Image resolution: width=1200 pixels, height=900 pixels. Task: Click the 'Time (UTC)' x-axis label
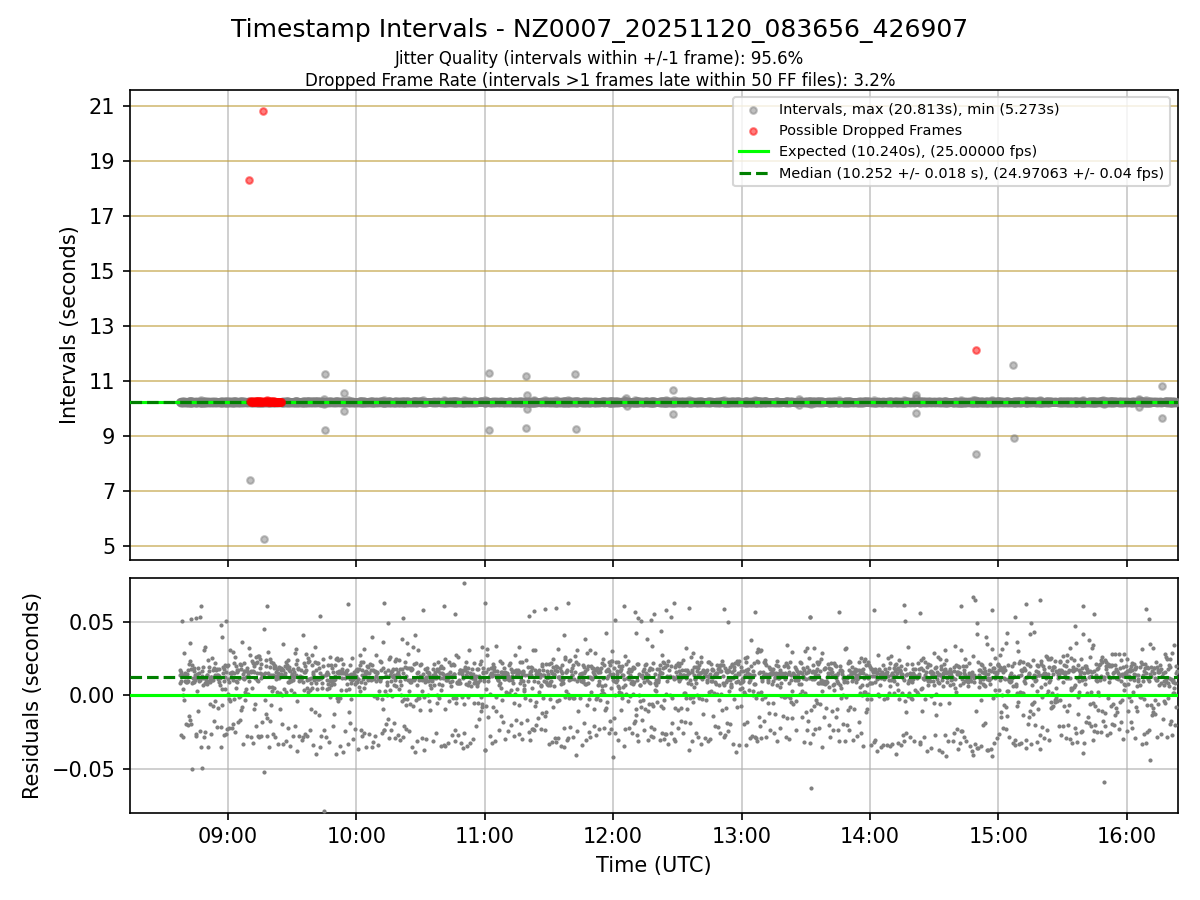pyautogui.click(x=653, y=865)
